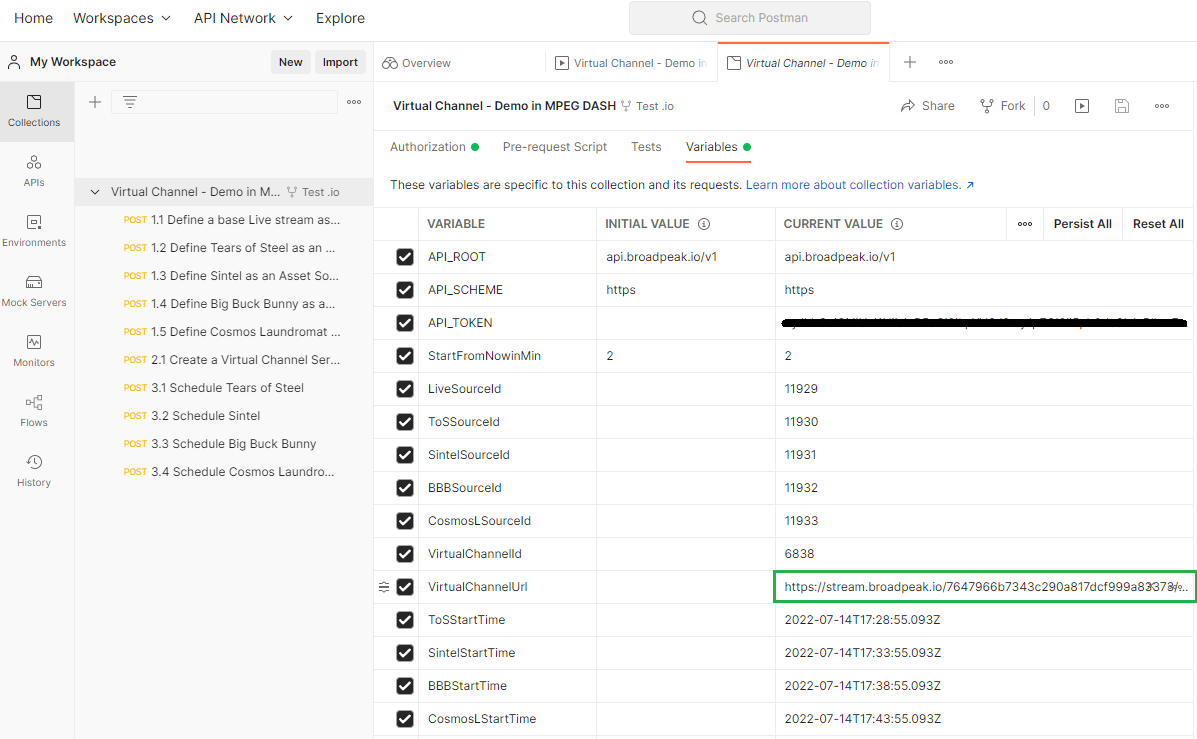Open the Collections sidebar panel
The width and height of the screenshot is (1197, 739).
[34, 111]
